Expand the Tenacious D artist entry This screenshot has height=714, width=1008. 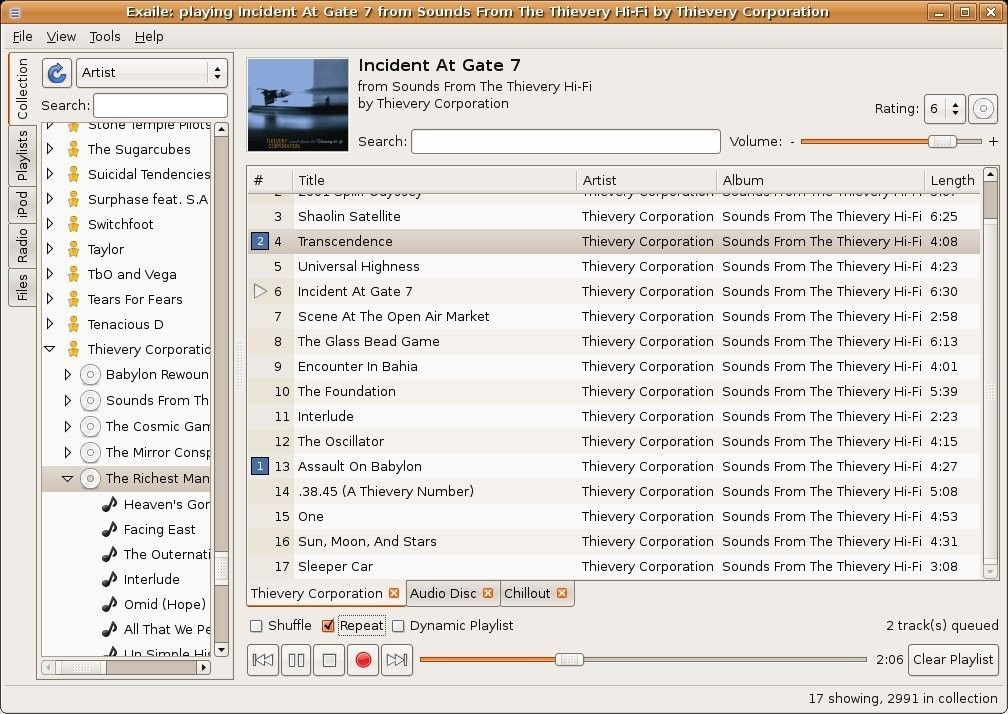[48, 324]
